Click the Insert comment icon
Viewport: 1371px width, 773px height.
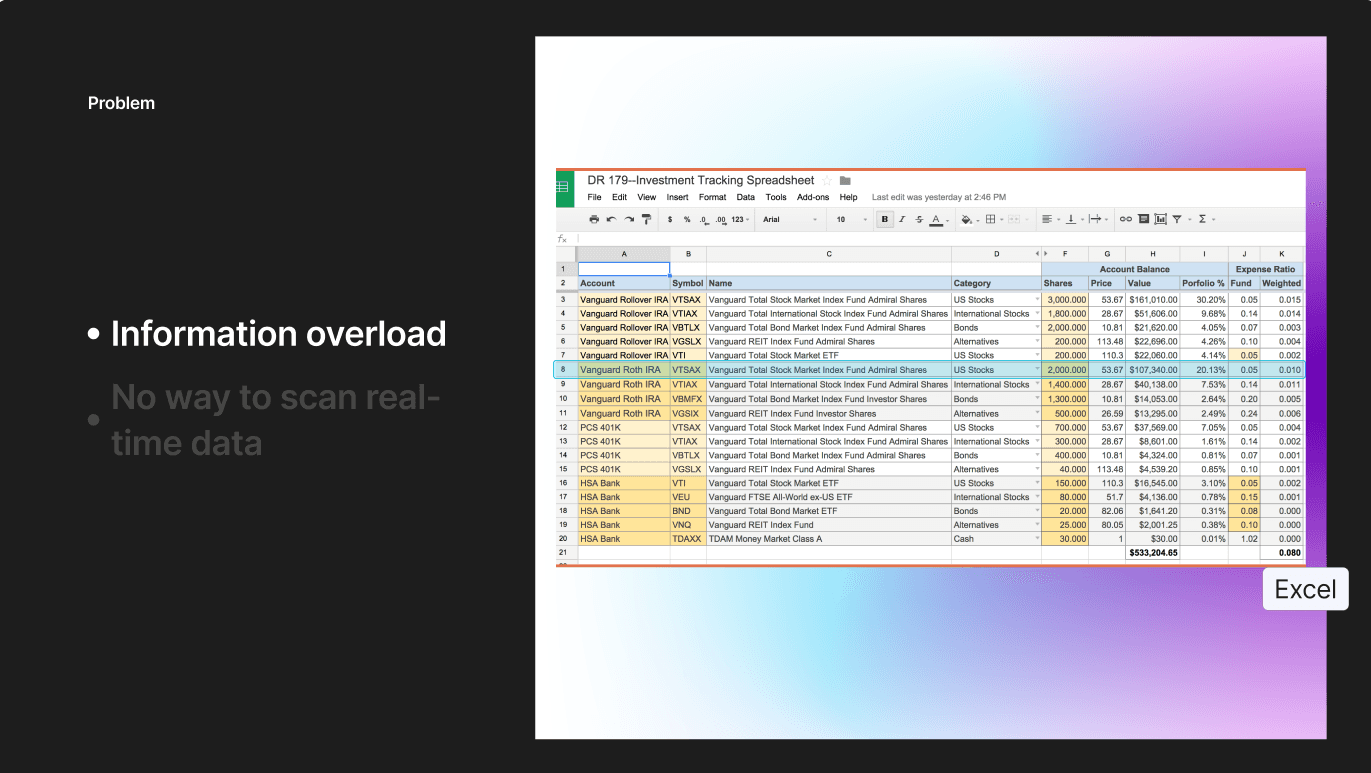click(x=1143, y=219)
